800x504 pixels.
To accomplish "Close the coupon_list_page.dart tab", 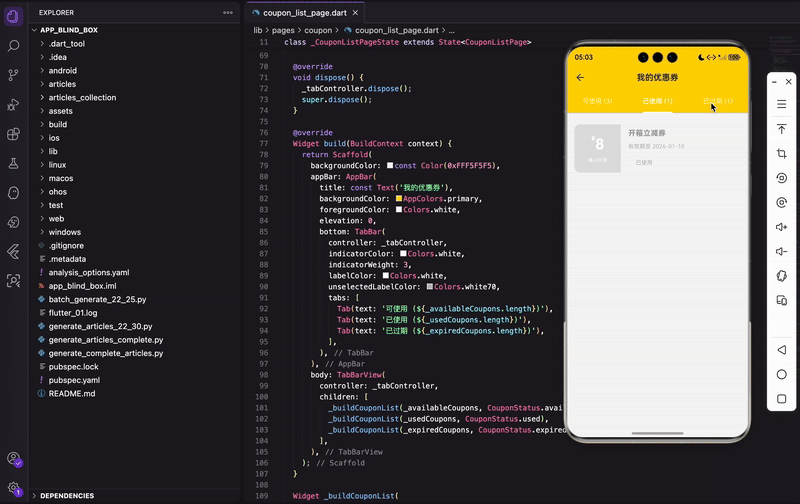I will click(x=355, y=13).
